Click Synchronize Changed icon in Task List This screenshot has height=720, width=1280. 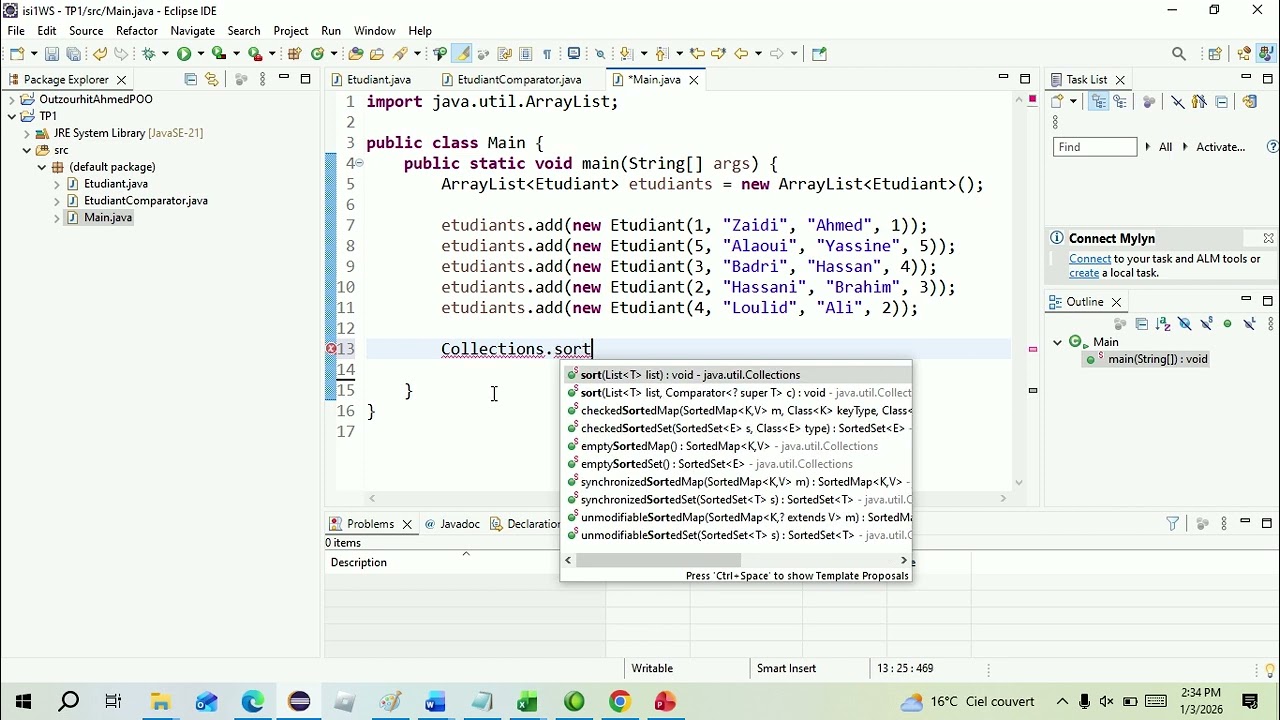coord(1249,101)
